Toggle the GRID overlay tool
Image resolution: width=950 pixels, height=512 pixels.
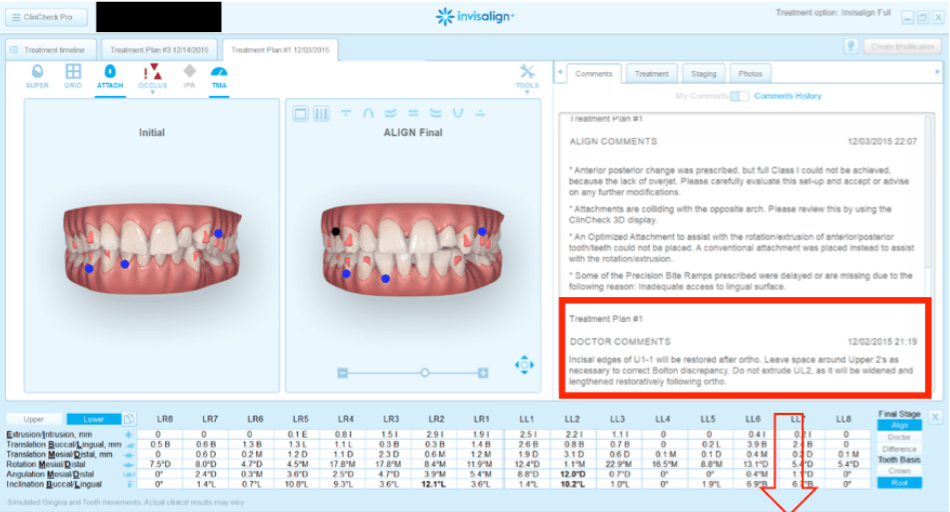click(73, 77)
